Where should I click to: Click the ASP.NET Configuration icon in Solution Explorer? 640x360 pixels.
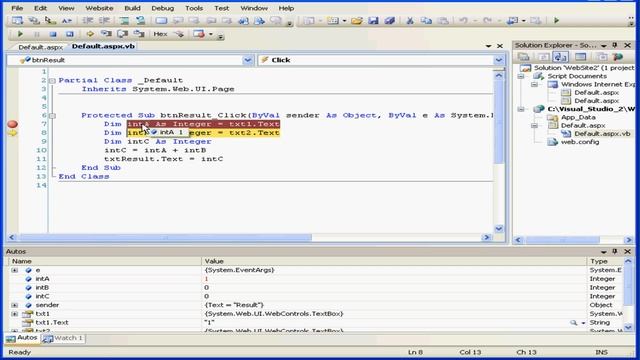click(x=618, y=57)
